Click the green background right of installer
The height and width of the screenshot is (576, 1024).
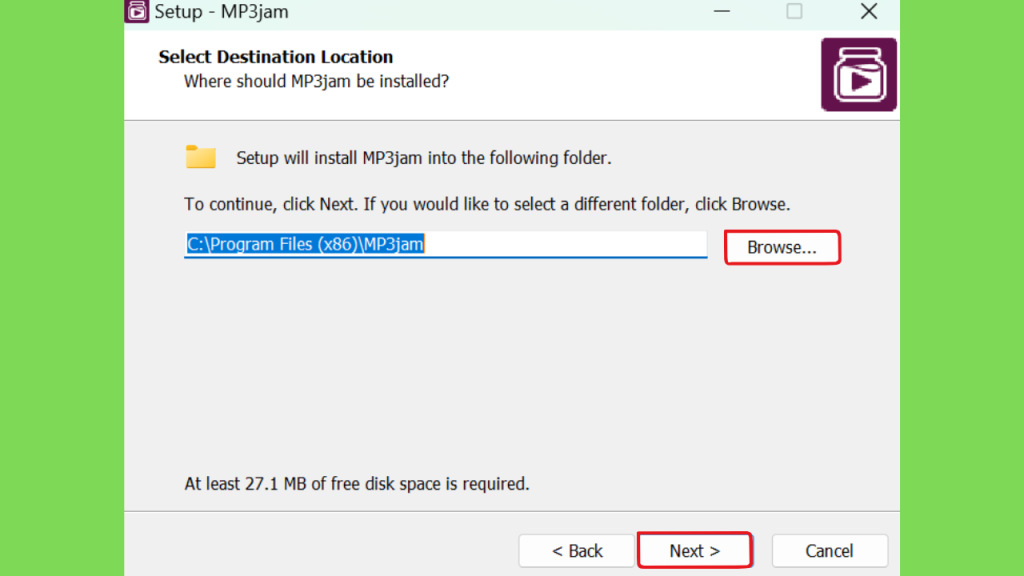point(962,288)
